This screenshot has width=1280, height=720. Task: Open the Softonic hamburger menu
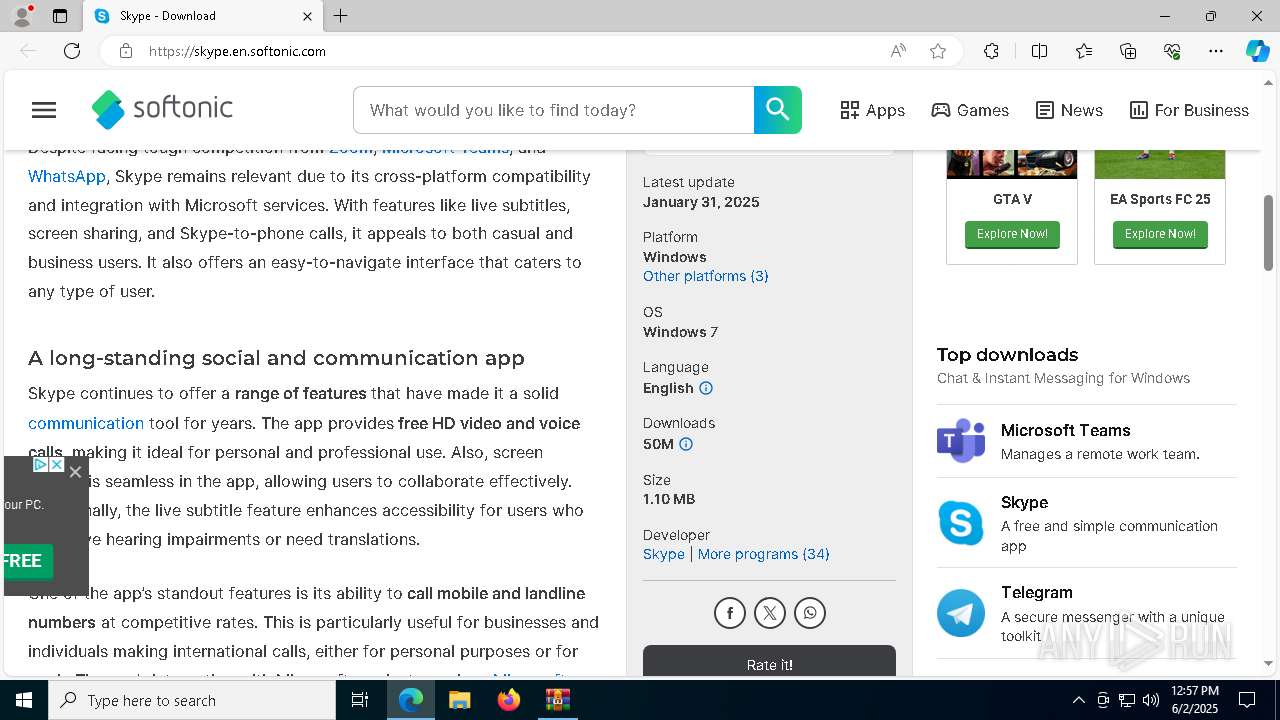tap(44, 110)
